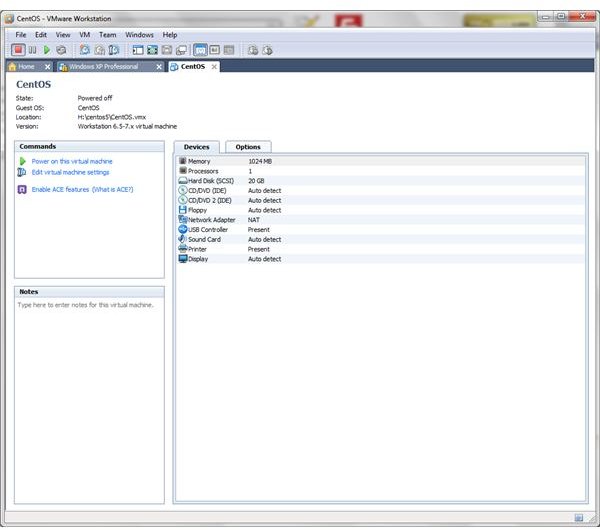Screen dimensions: 600x530
Task: Click the first replay/record toolbar icon
Action: coord(253,50)
